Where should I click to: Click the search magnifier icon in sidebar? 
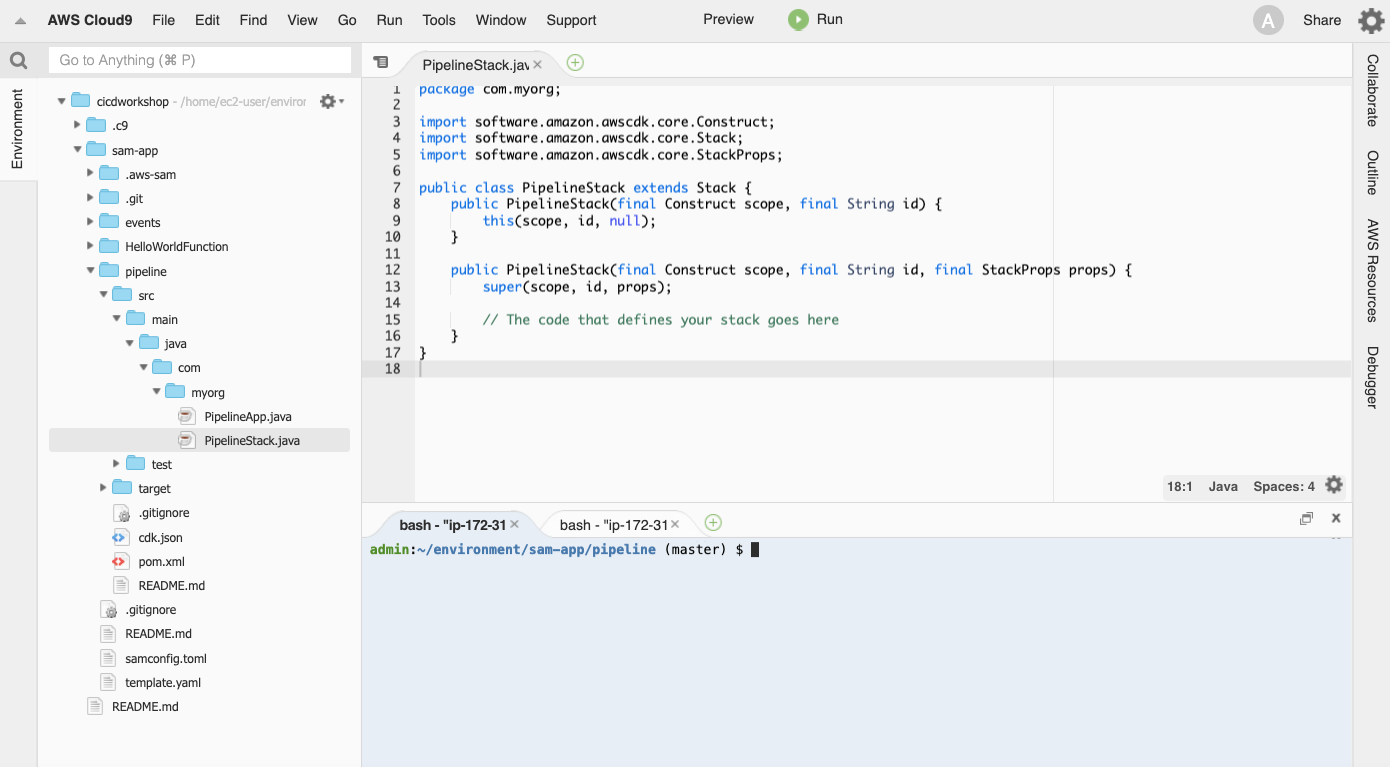pos(18,61)
